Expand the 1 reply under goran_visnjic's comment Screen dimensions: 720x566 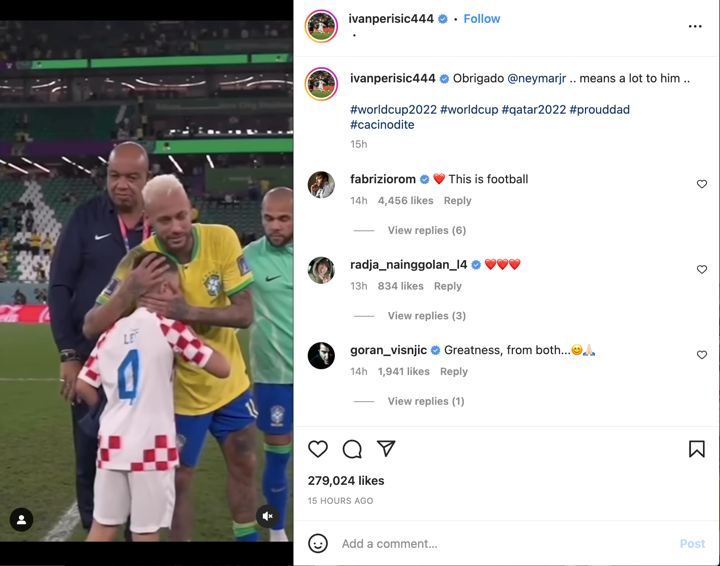pos(425,401)
